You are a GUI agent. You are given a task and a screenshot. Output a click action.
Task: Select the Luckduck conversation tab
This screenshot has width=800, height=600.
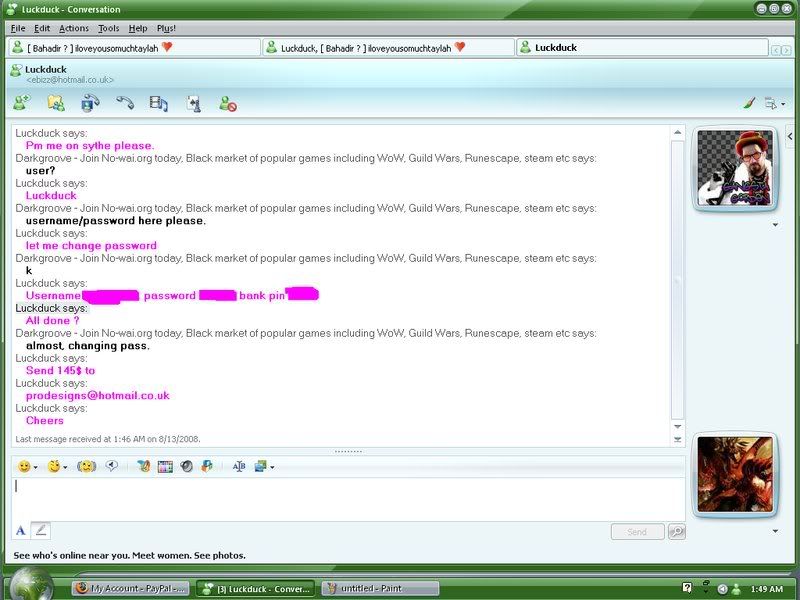tap(642, 48)
